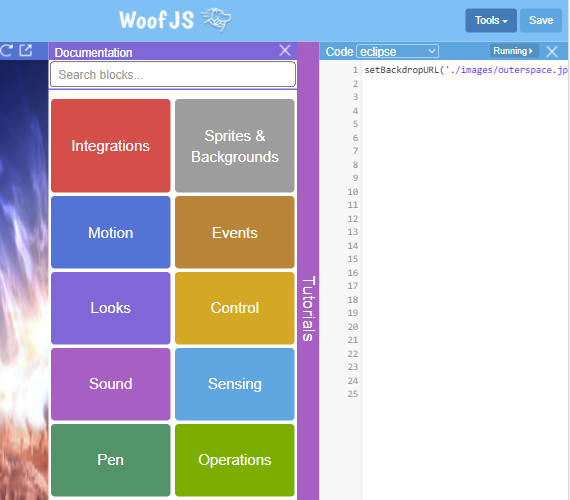Viewport: 570px width, 500px height.
Task: Open the Motion blocks category
Action: click(111, 232)
